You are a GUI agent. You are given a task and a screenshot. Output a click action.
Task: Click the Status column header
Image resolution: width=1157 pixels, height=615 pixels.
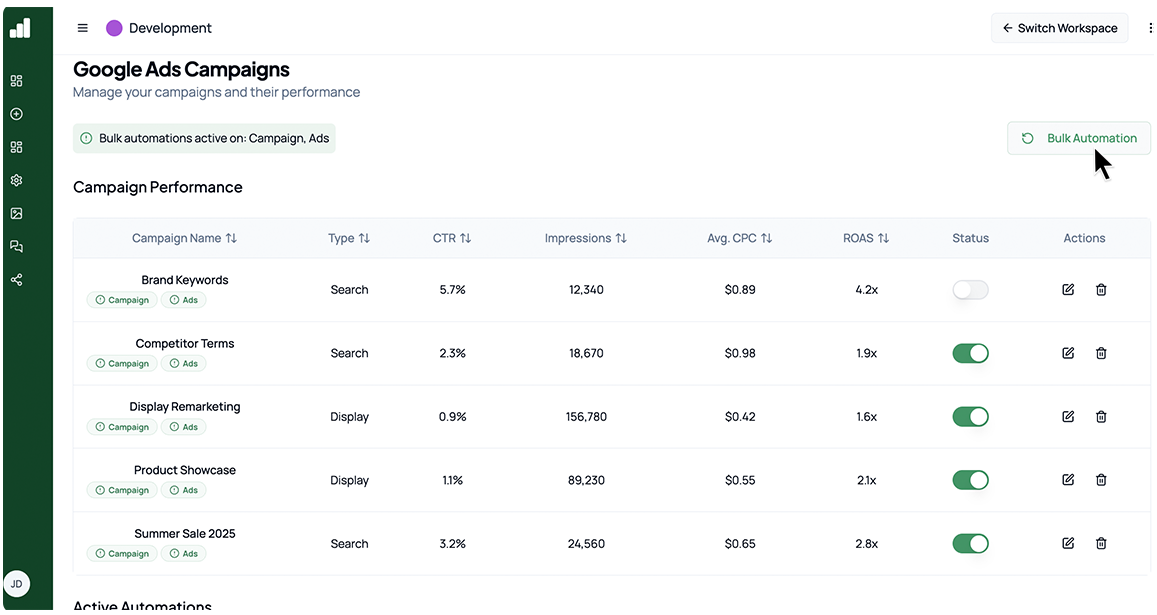pyautogui.click(x=970, y=238)
